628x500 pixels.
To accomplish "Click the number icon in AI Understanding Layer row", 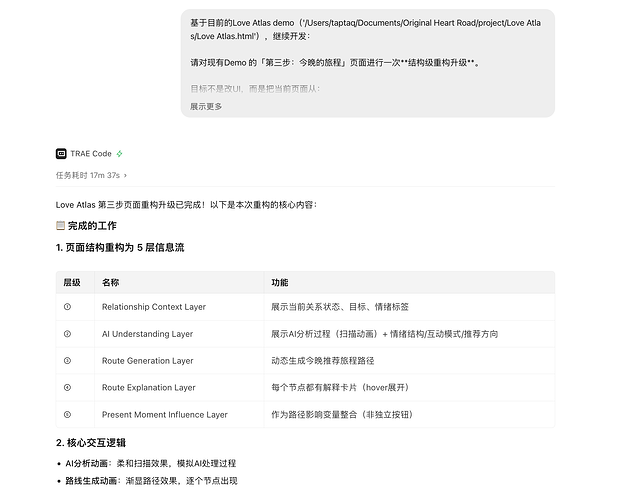I will [67, 334].
